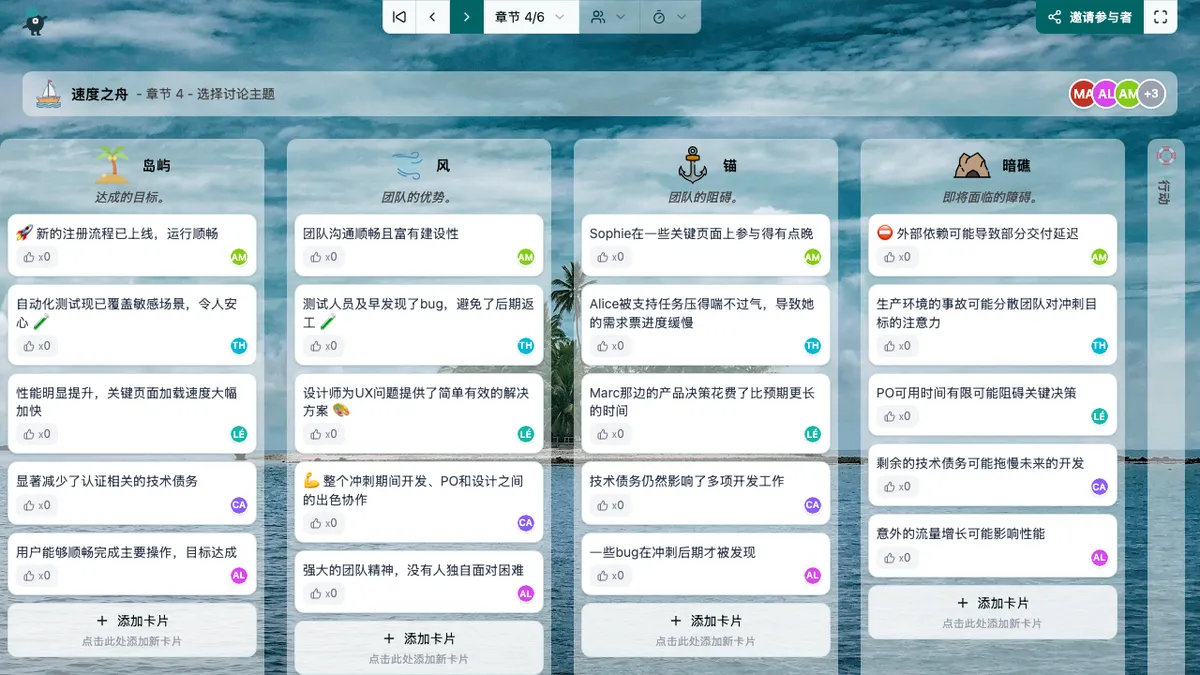Viewport: 1200px width, 675px height.
Task: Open the 章节 4/6 chapter dropdown
Action: [531, 17]
